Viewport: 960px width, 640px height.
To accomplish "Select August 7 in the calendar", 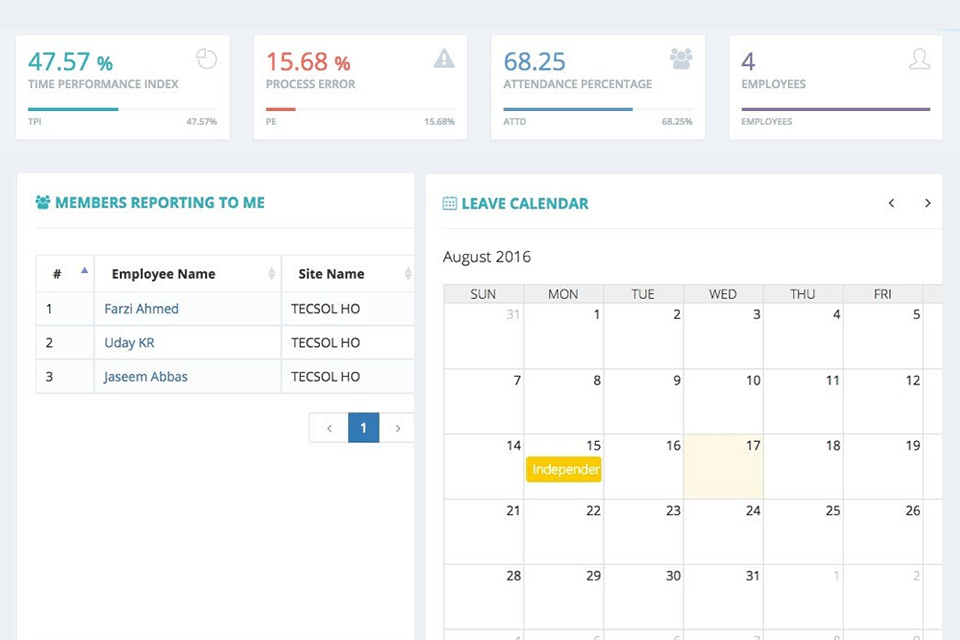I will (x=484, y=401).
